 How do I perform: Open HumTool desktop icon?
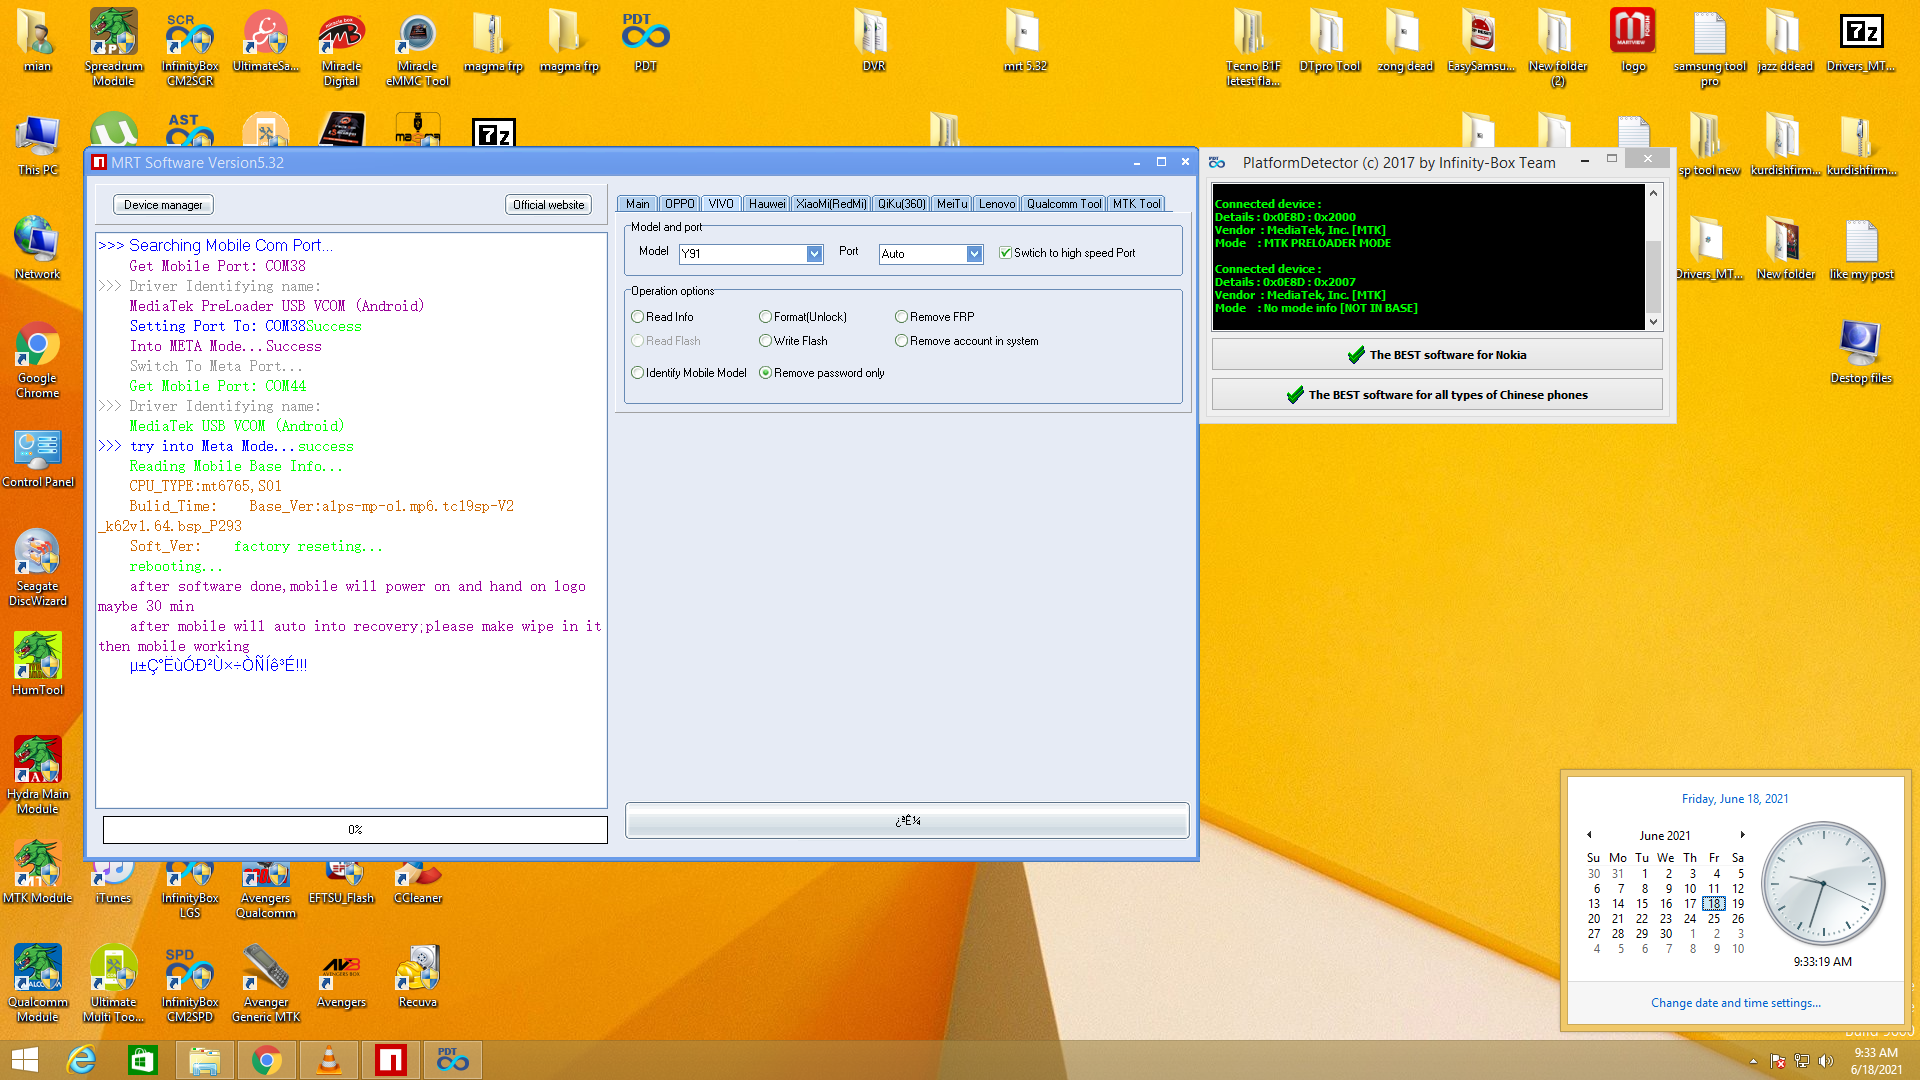click(x=38, y=663)
